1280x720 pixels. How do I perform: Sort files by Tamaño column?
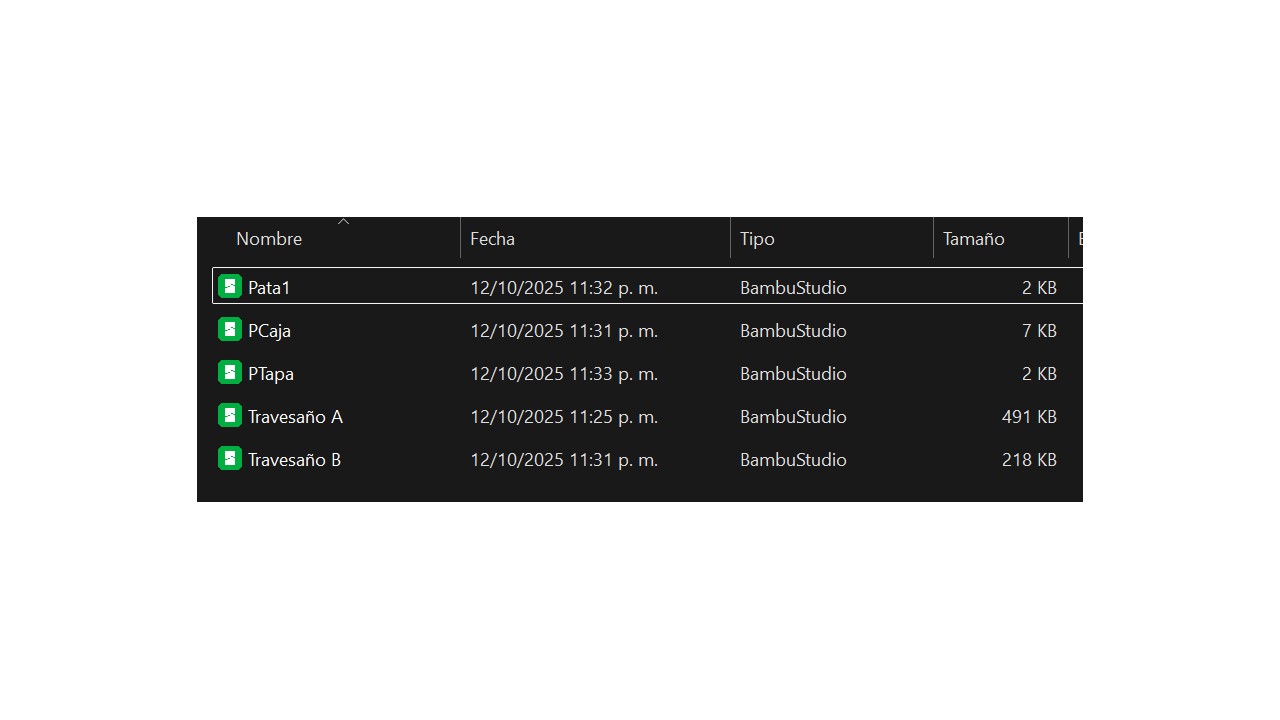[973, 239]
